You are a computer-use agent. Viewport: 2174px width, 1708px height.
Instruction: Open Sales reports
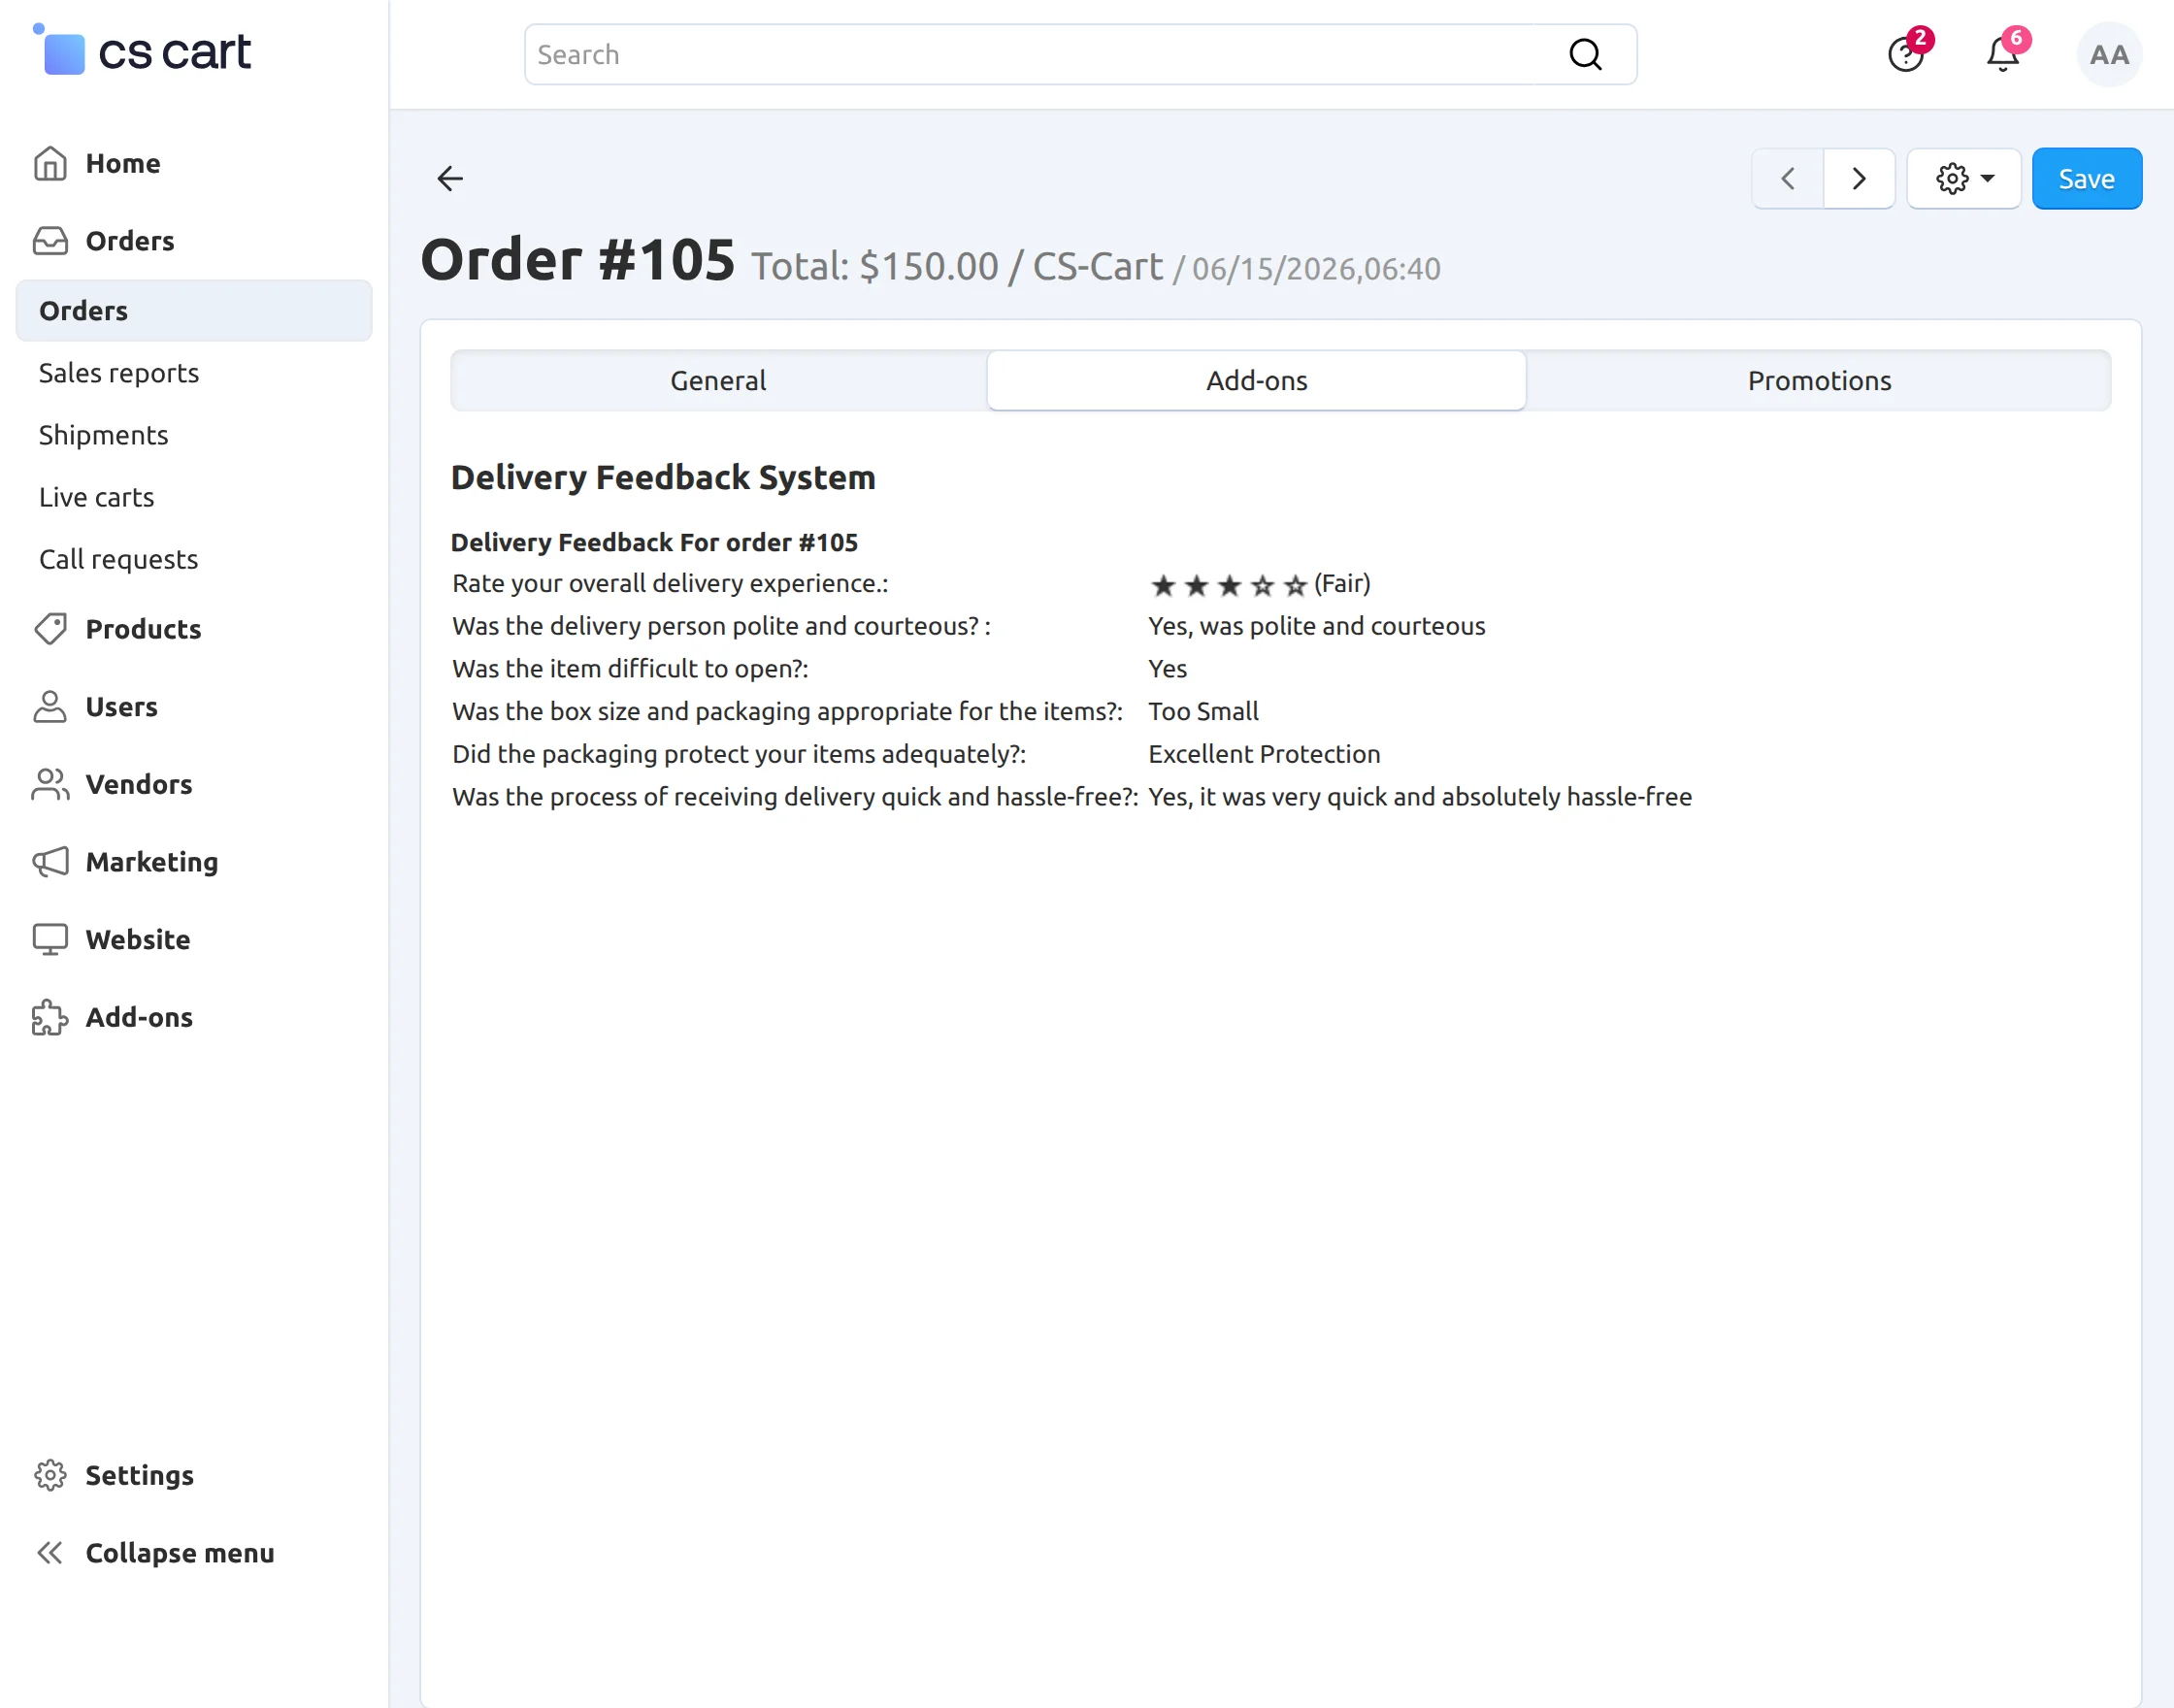click(119, 373)
